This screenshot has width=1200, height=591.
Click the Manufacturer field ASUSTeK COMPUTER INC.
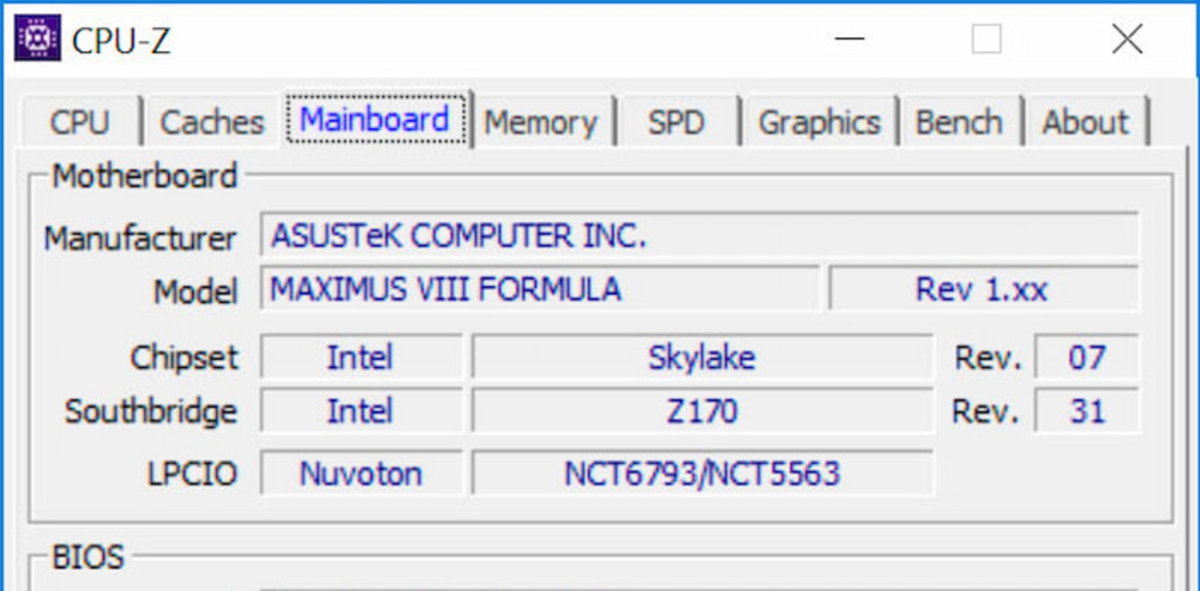698,236
